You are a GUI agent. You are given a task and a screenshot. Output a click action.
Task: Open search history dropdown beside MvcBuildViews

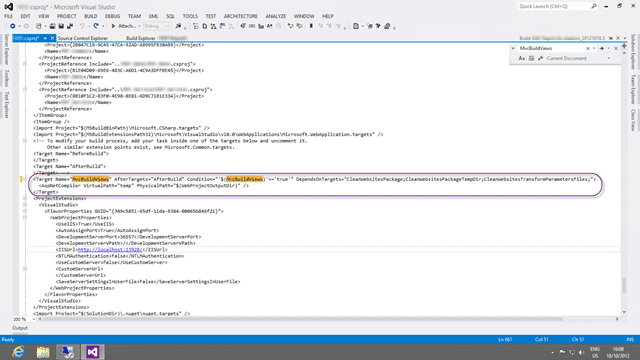594,48
